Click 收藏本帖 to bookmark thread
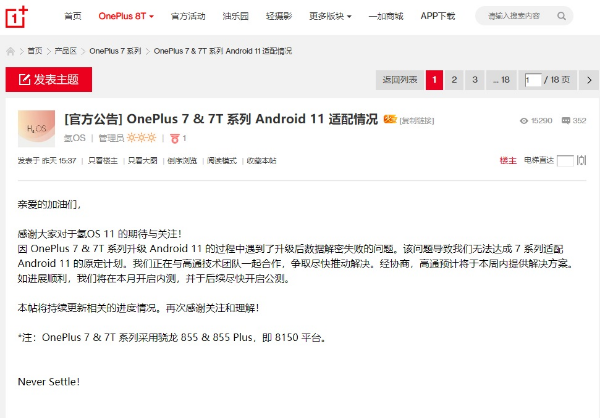 (261, 161)
